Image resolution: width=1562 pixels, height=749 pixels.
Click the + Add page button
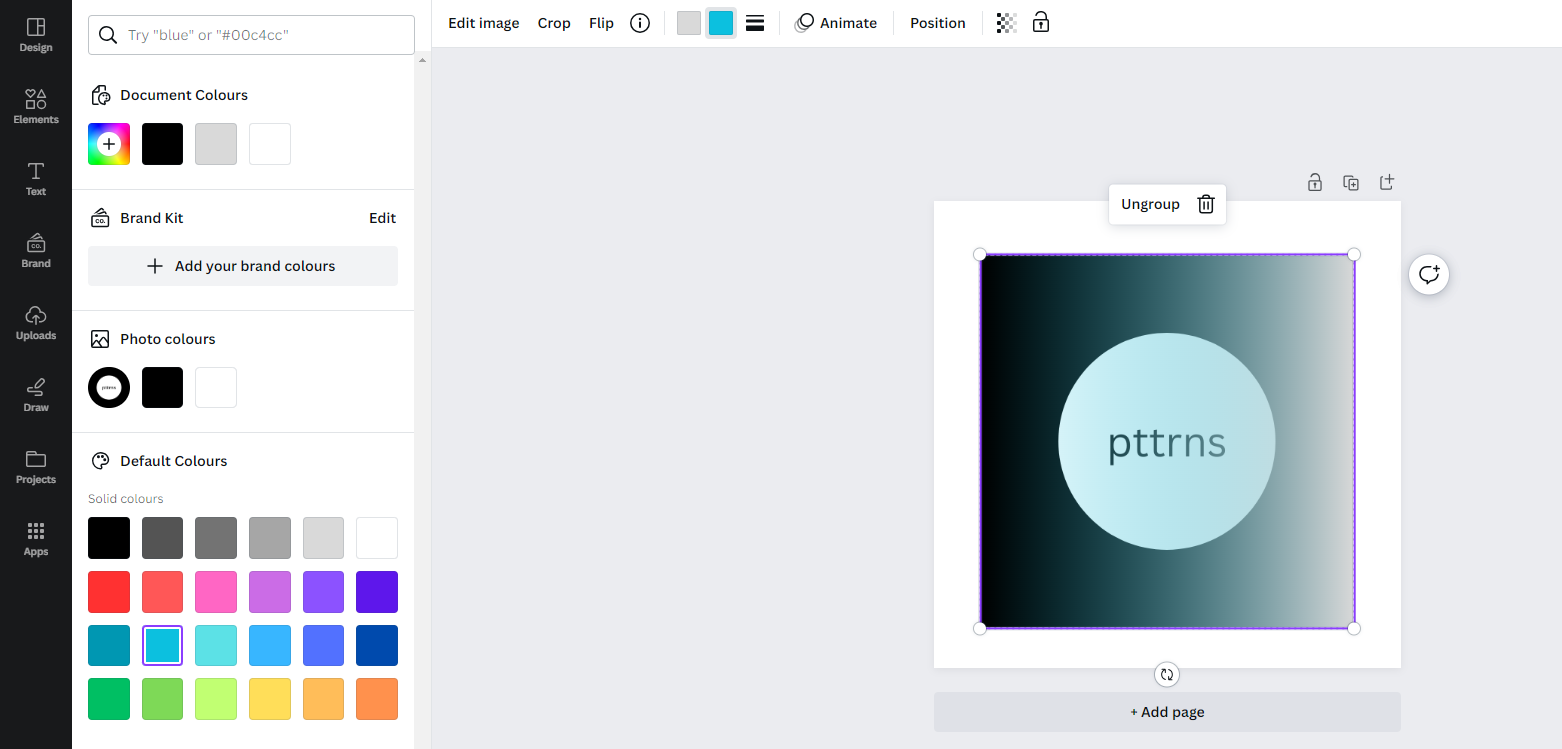1167,712
